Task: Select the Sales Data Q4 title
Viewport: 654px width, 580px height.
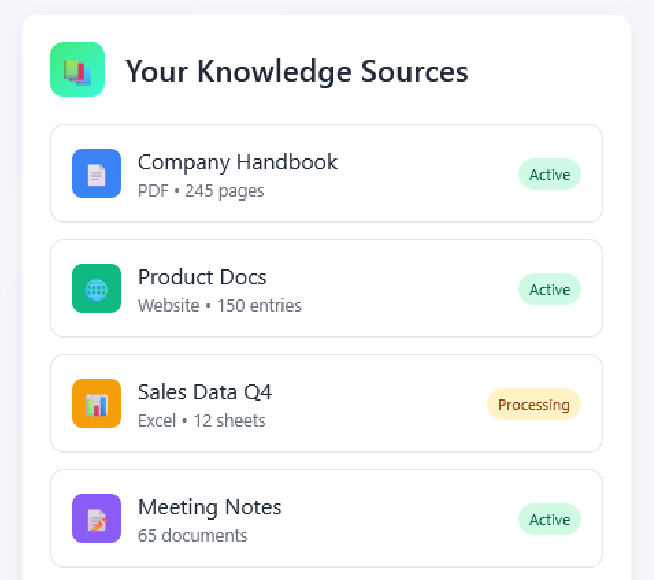Action: tap(205, 392)
